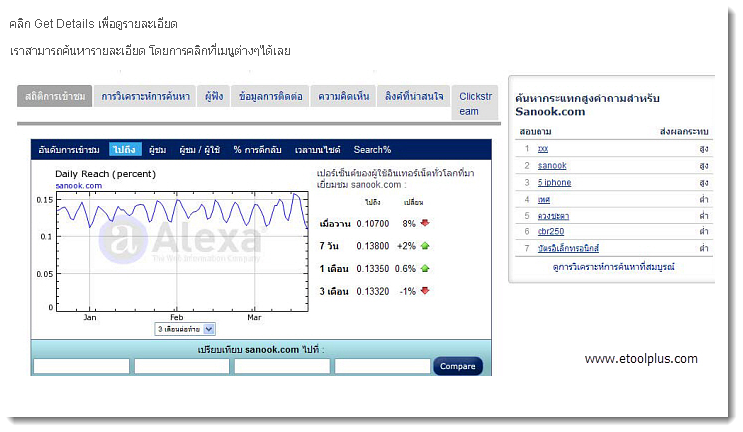
Task: Click the red down arrow beside -1%
Action: coord(424,291)
